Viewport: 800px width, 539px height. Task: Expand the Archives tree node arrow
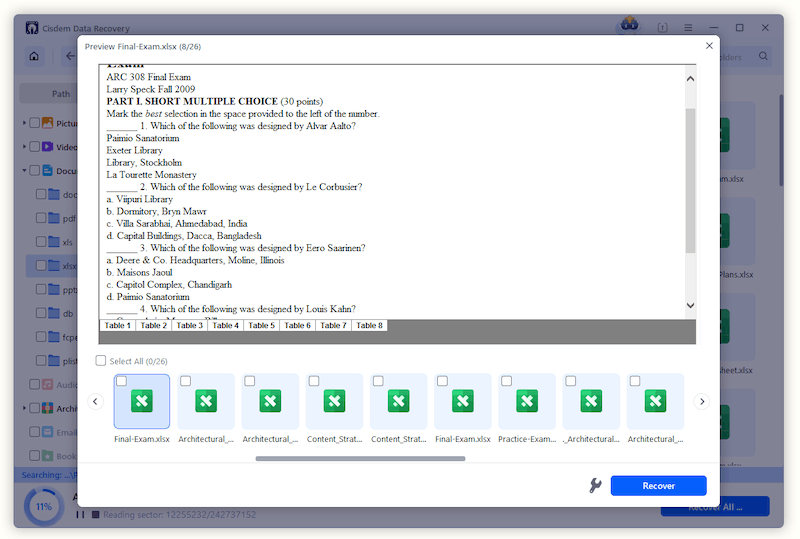point(24,408)
